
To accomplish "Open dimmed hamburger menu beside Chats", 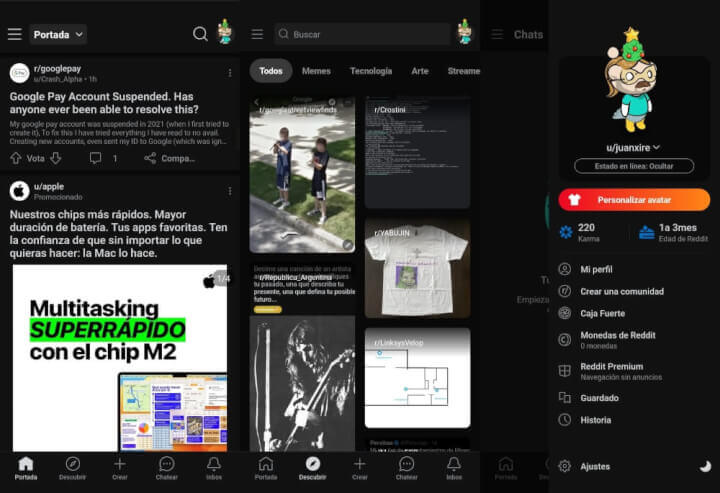I will point(497,34).
